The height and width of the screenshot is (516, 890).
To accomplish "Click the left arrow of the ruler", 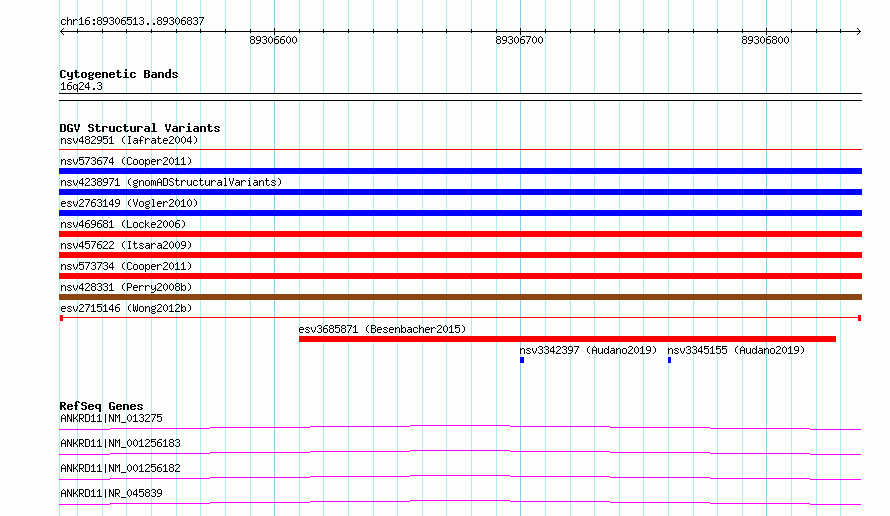I will pyautogui.click(x=62, y=31).
